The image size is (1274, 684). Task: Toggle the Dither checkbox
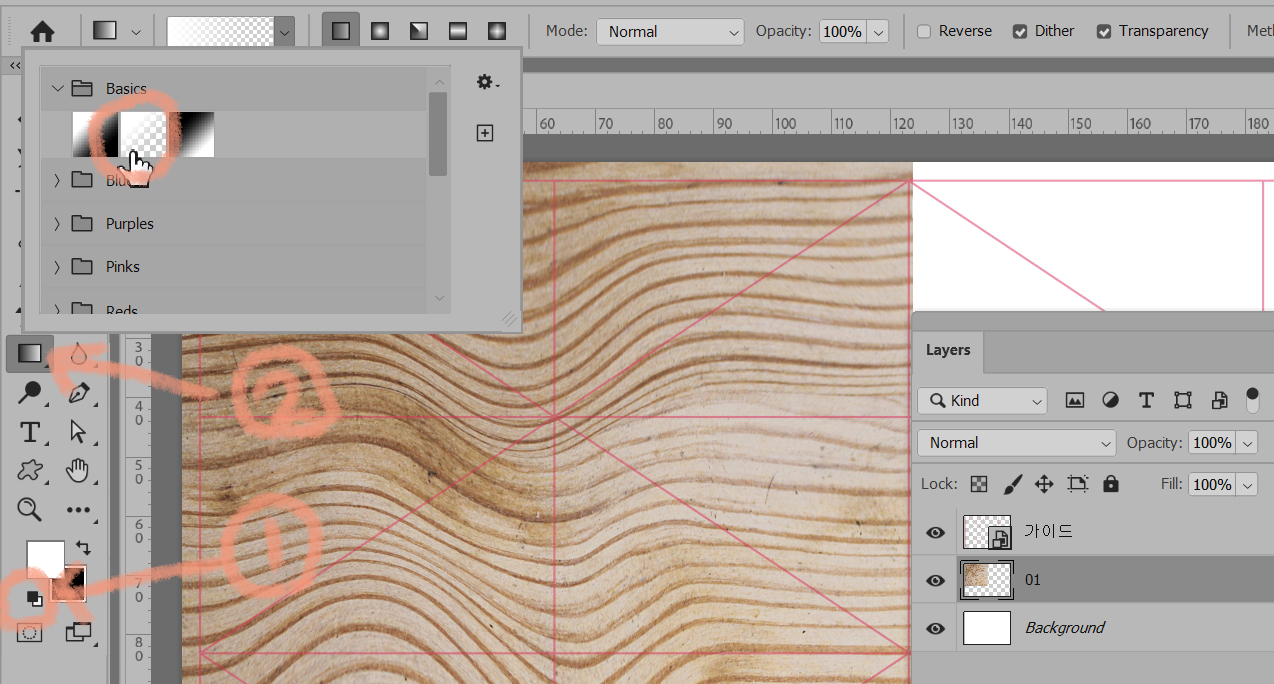click(x=1020, y=32)
